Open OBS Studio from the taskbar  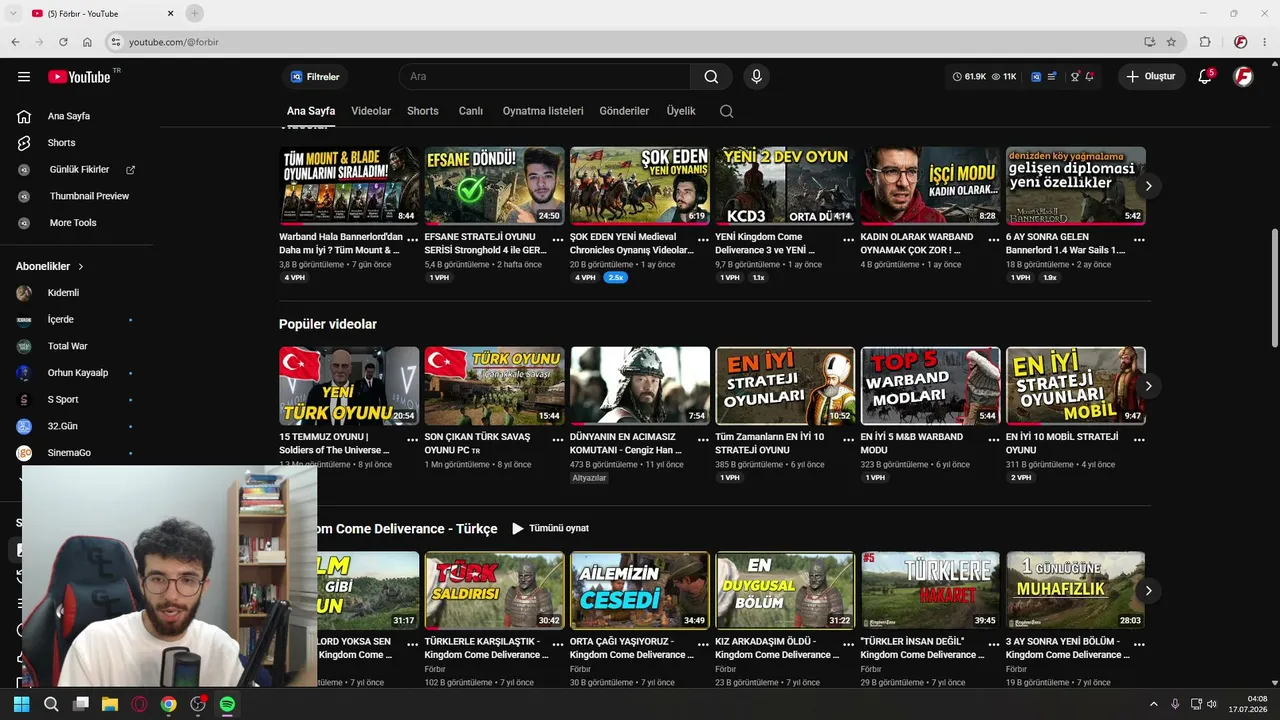(x=198, y=704)
